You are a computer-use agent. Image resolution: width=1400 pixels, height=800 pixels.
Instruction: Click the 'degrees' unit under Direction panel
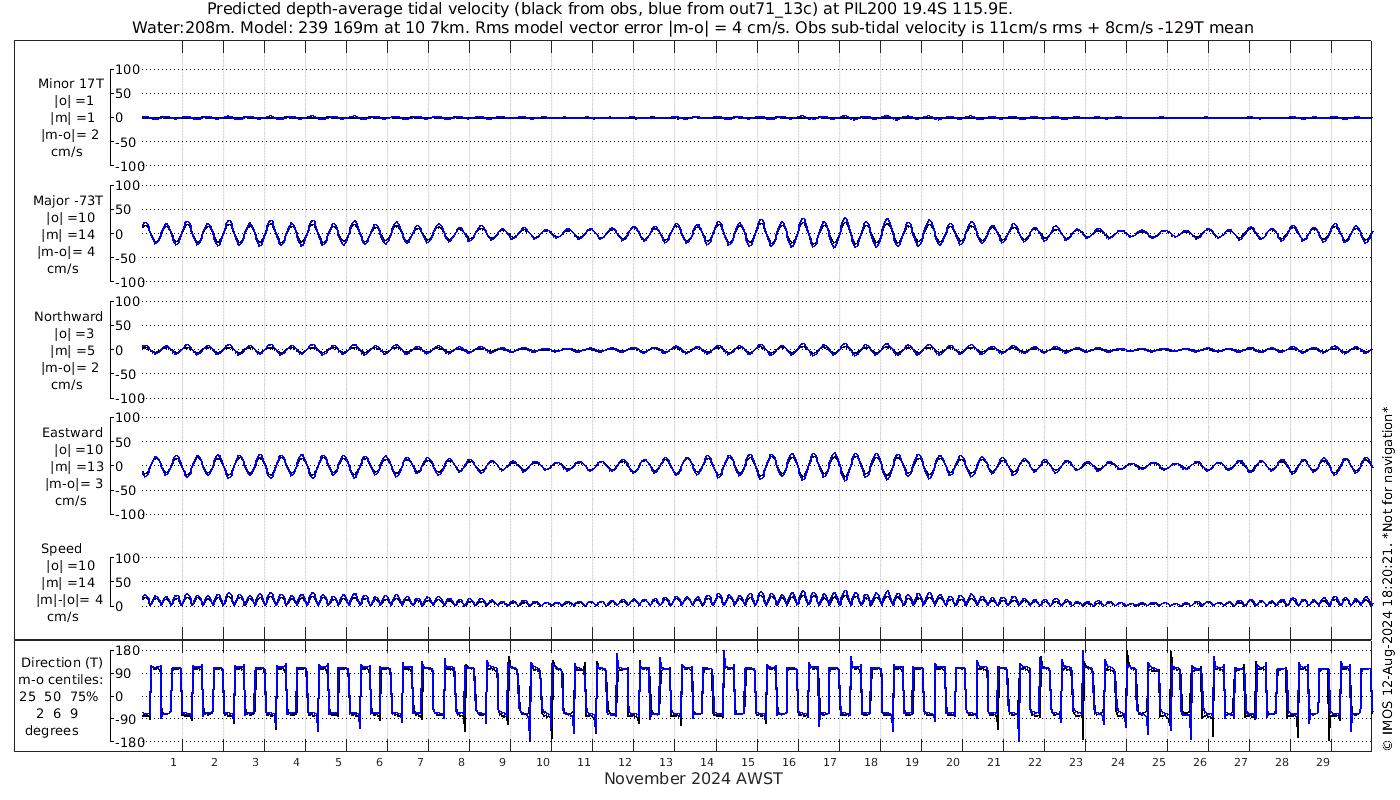tap(52, 730)
